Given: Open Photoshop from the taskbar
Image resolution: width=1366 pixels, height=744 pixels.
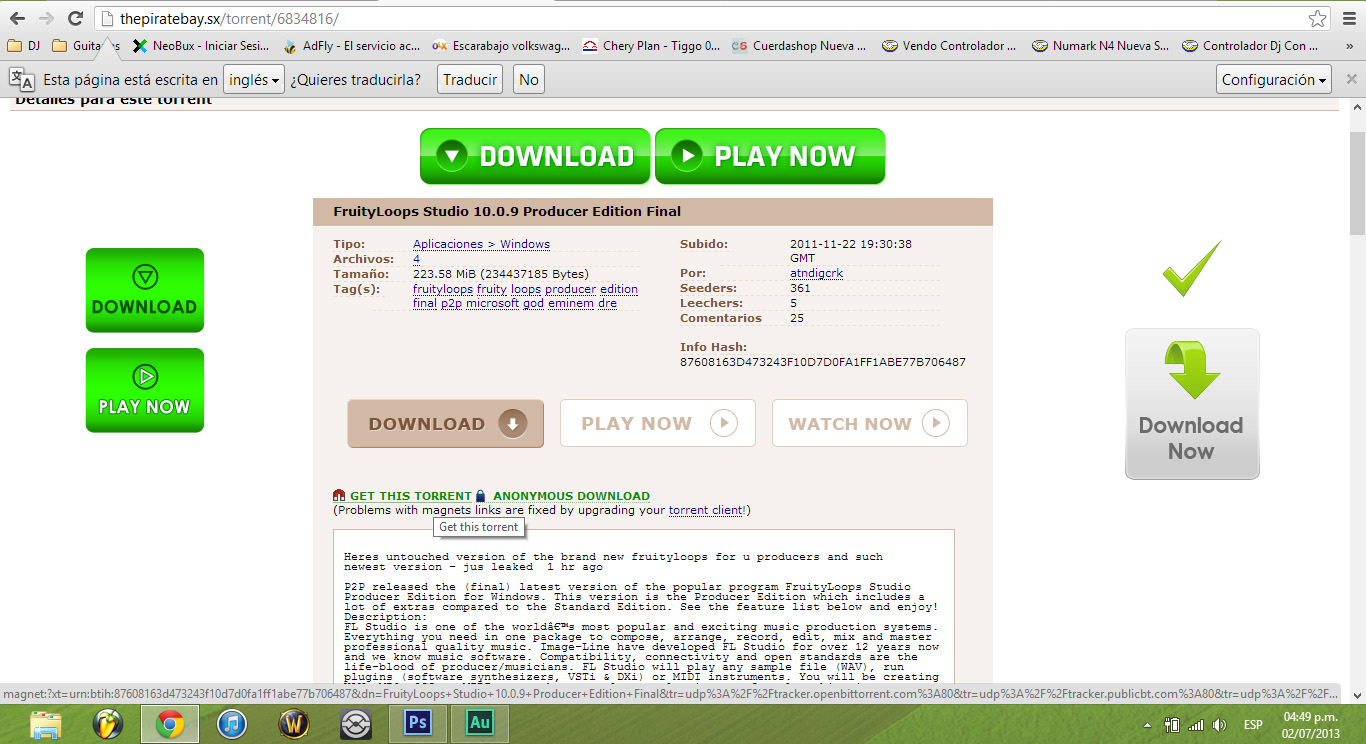Looking at the screenshot, I should pos(418,724).
